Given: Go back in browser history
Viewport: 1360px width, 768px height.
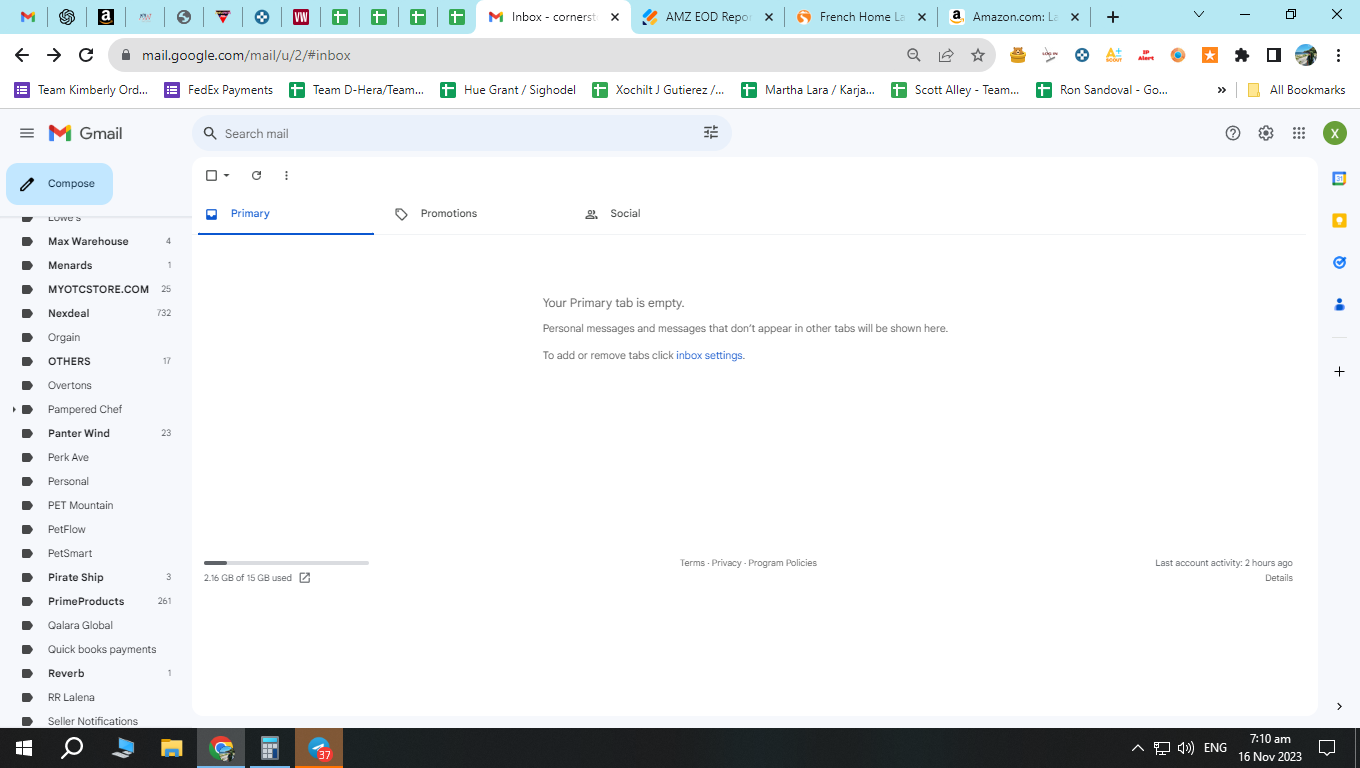Looking at the screenshot, I should coord(22,55).
